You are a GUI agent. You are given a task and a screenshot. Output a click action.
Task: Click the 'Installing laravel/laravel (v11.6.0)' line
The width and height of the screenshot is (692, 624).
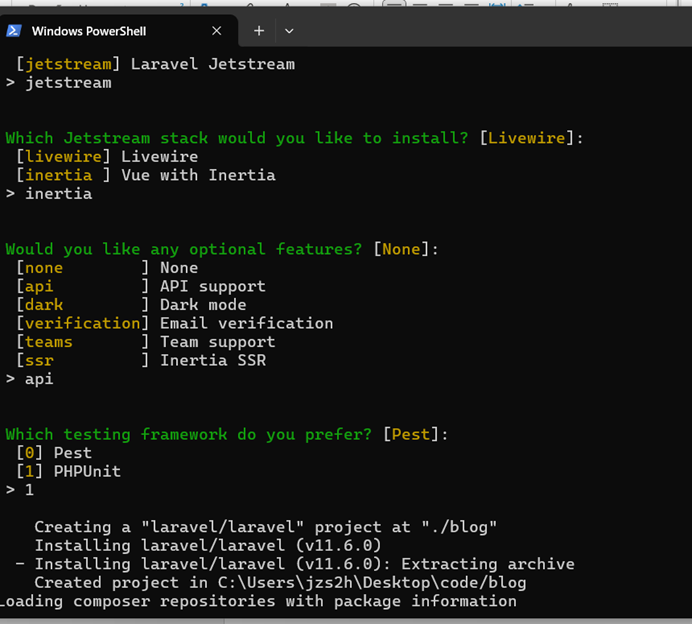coord(208,546)
